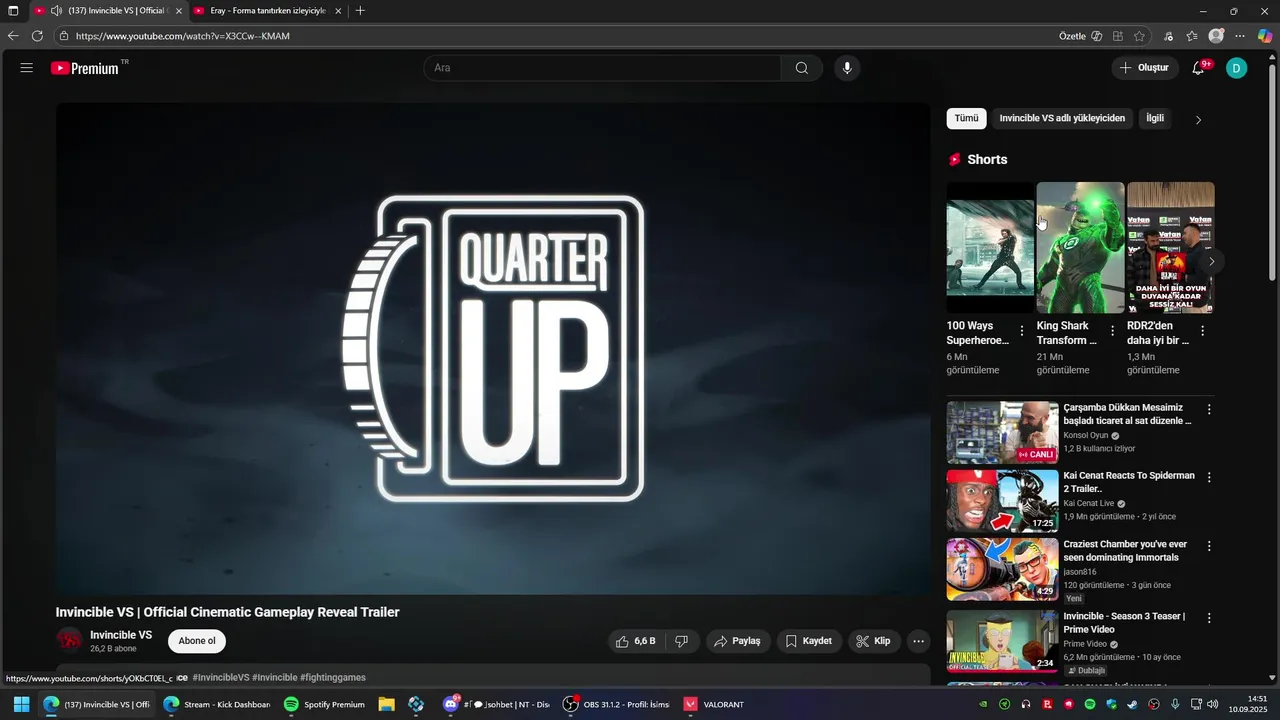The height and width of the screenshot is (720, 1280).
Task: Open Edge settings and more menu
Action: [x=1241, y=36]
